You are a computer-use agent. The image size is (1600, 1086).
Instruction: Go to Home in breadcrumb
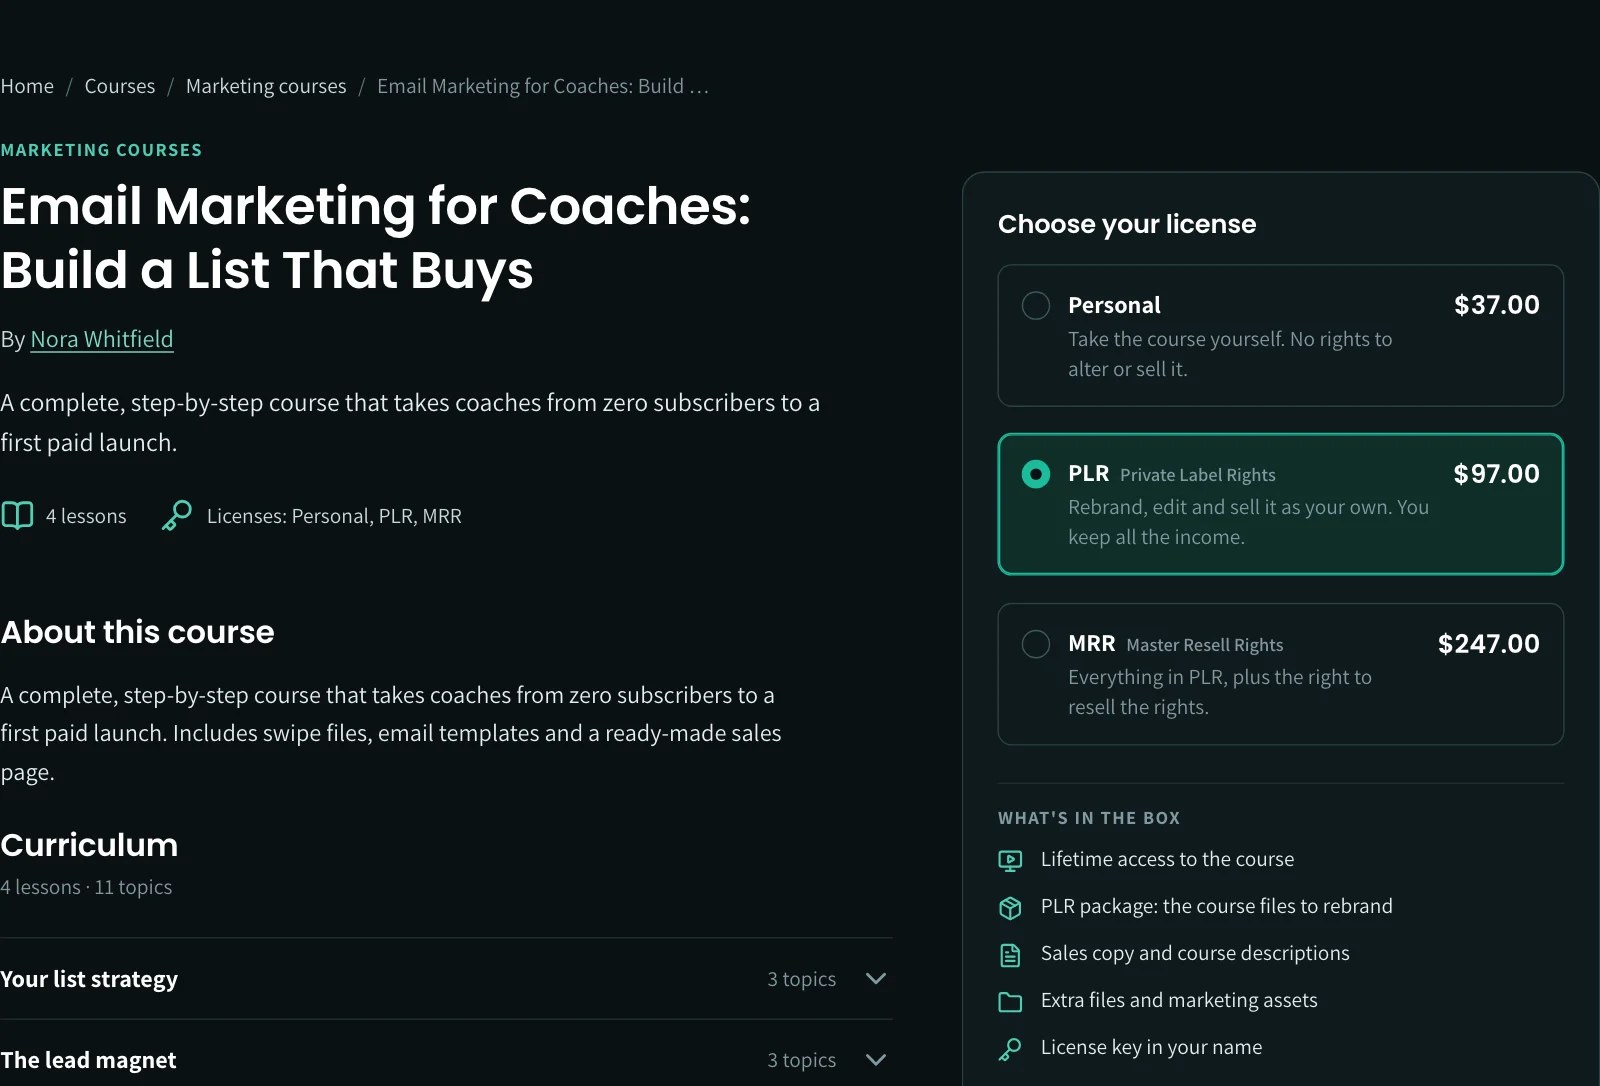(27, 86)
